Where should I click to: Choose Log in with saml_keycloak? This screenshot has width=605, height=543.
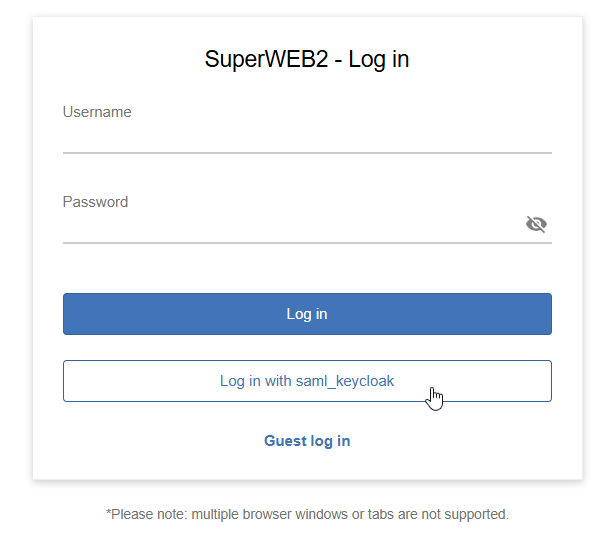pyautogui.click(x=306, y=381)
